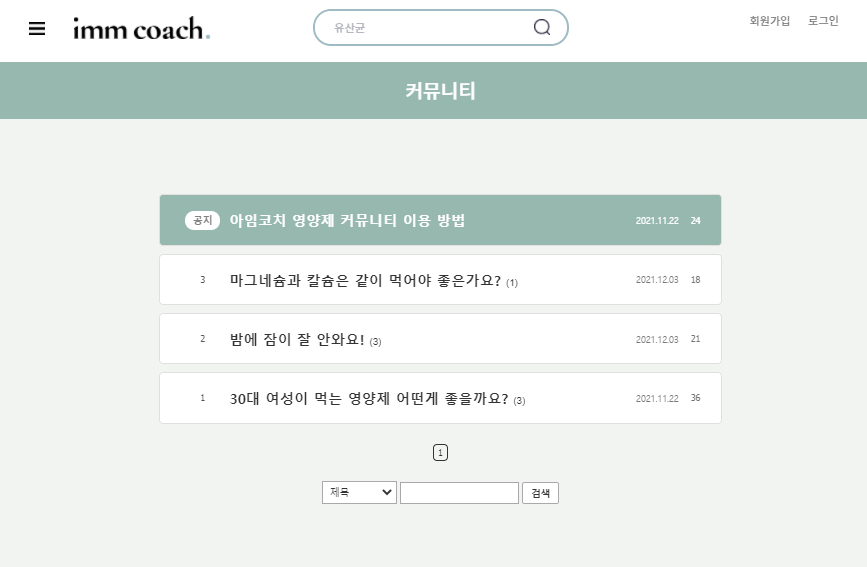Expand the 제목 search-type dropdown

coord(359,492)
